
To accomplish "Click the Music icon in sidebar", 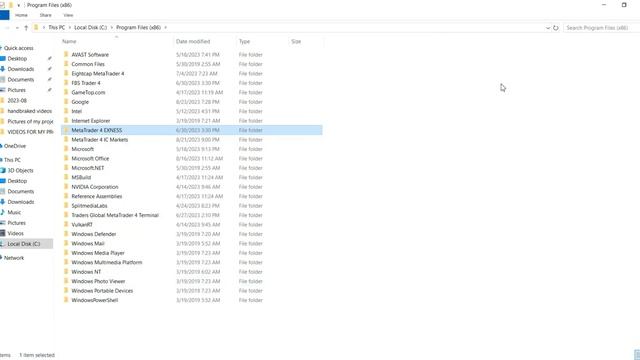I will coord(3,212).
